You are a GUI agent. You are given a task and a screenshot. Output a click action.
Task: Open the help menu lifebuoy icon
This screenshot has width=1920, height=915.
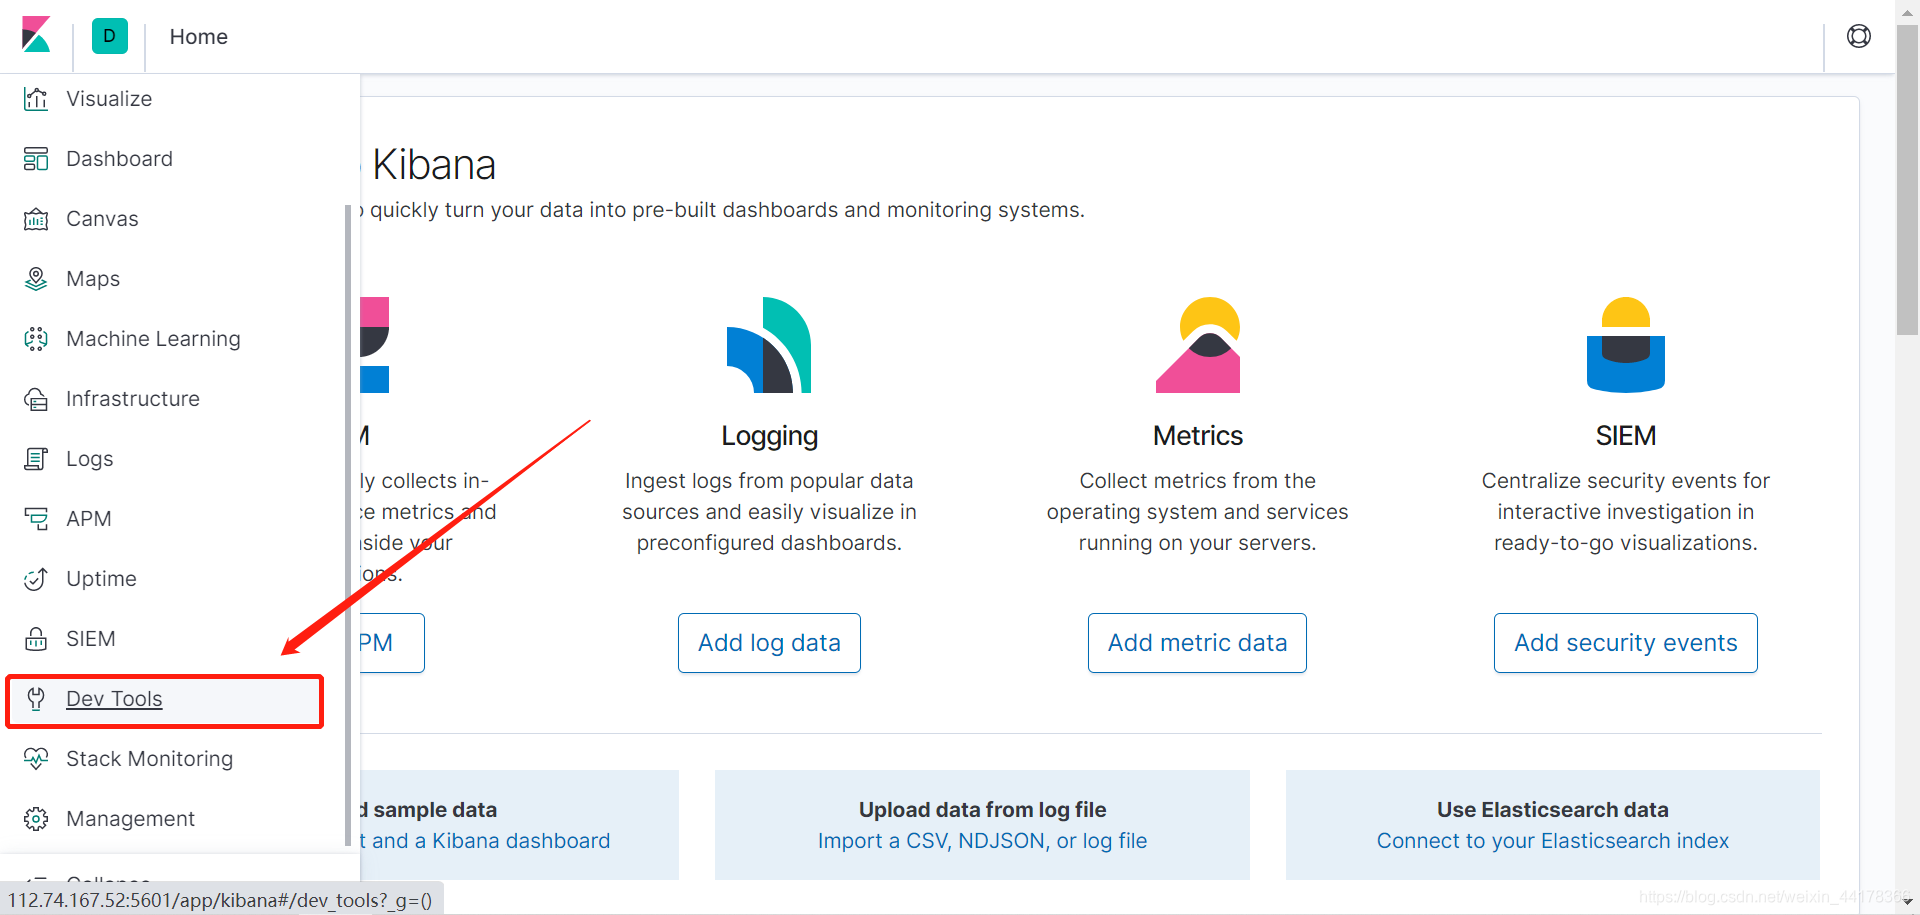point(1859,37)
